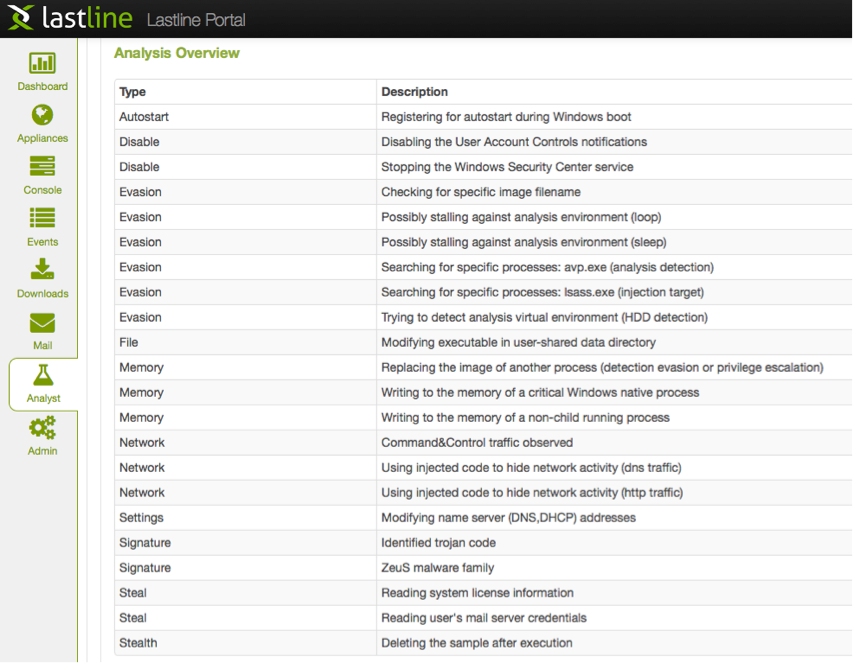Navigate to the Events view
The height and width of the screenshot is (663, 853).
(42, 226)
